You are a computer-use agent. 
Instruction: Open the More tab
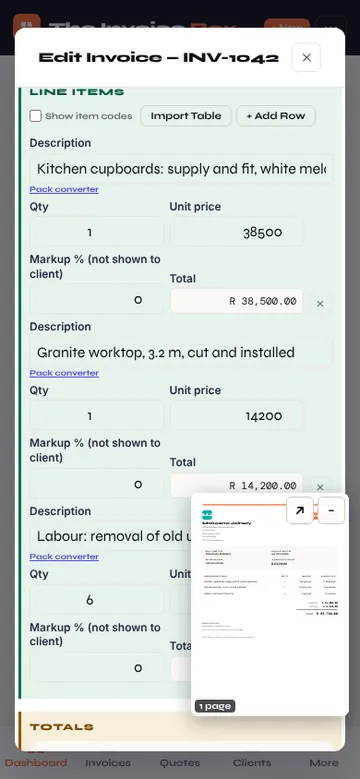pyautogui.click(x=324, y=763)
